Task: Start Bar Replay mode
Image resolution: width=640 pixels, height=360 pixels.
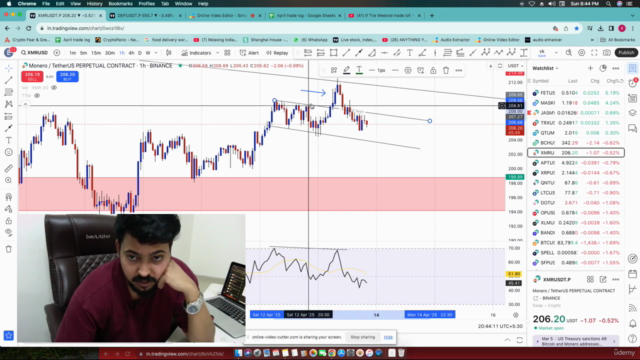Action: (277, 53)
